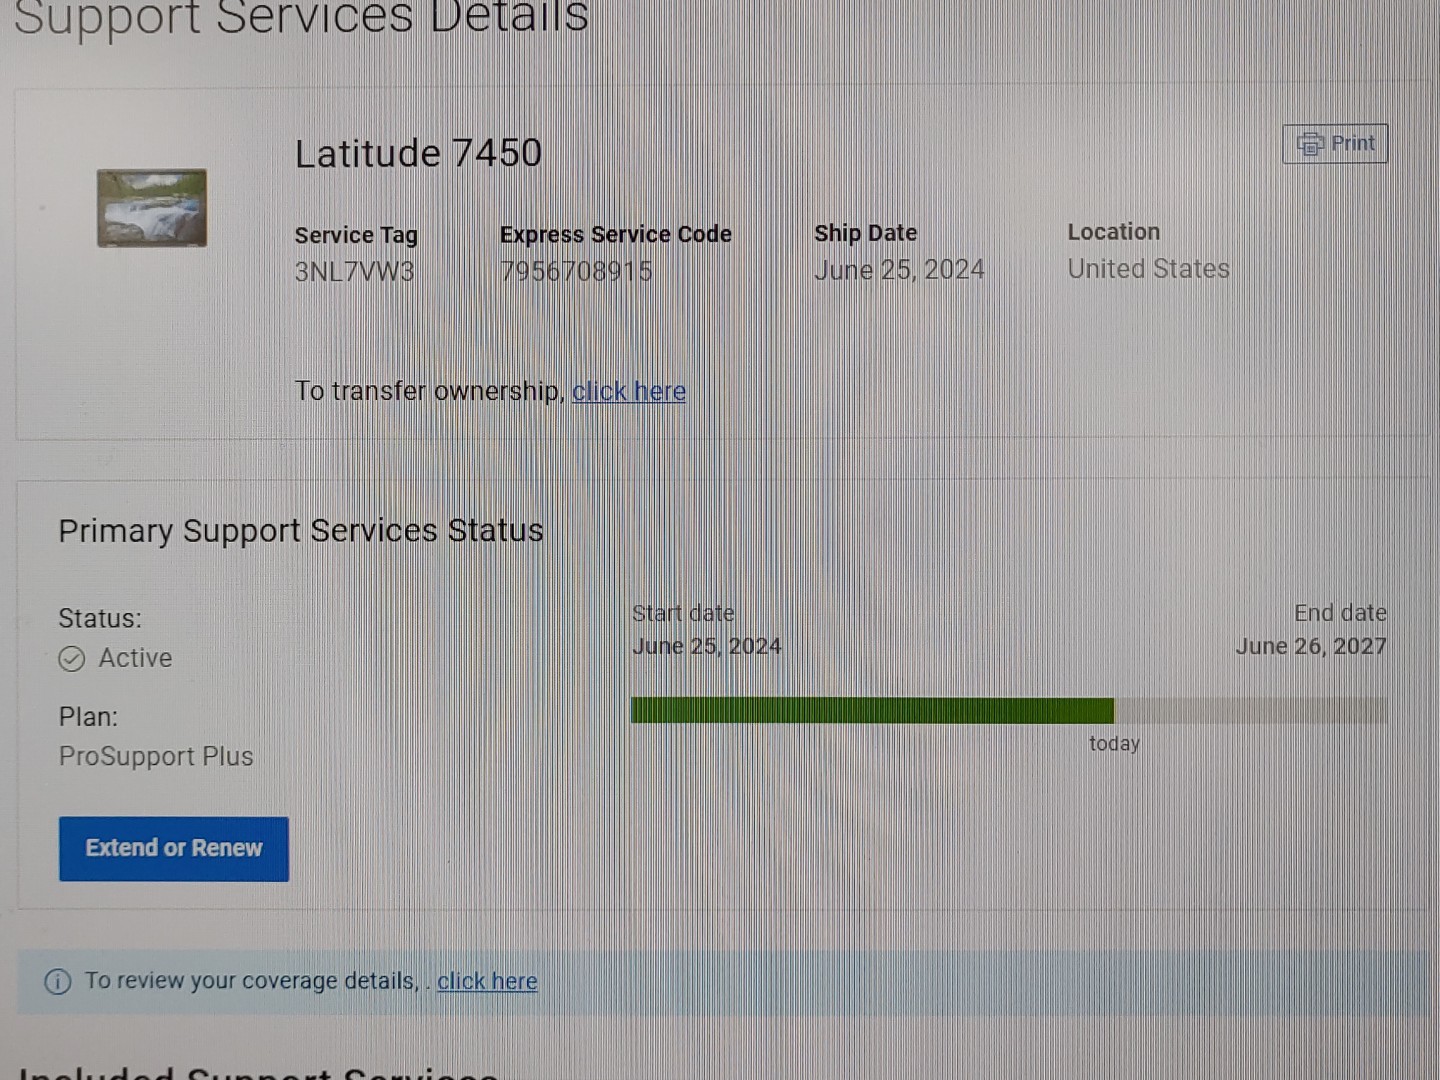This screenshot has width=1440, height=1080.
Task: Click the Extend or Renew button
Action: click(174, 849)
